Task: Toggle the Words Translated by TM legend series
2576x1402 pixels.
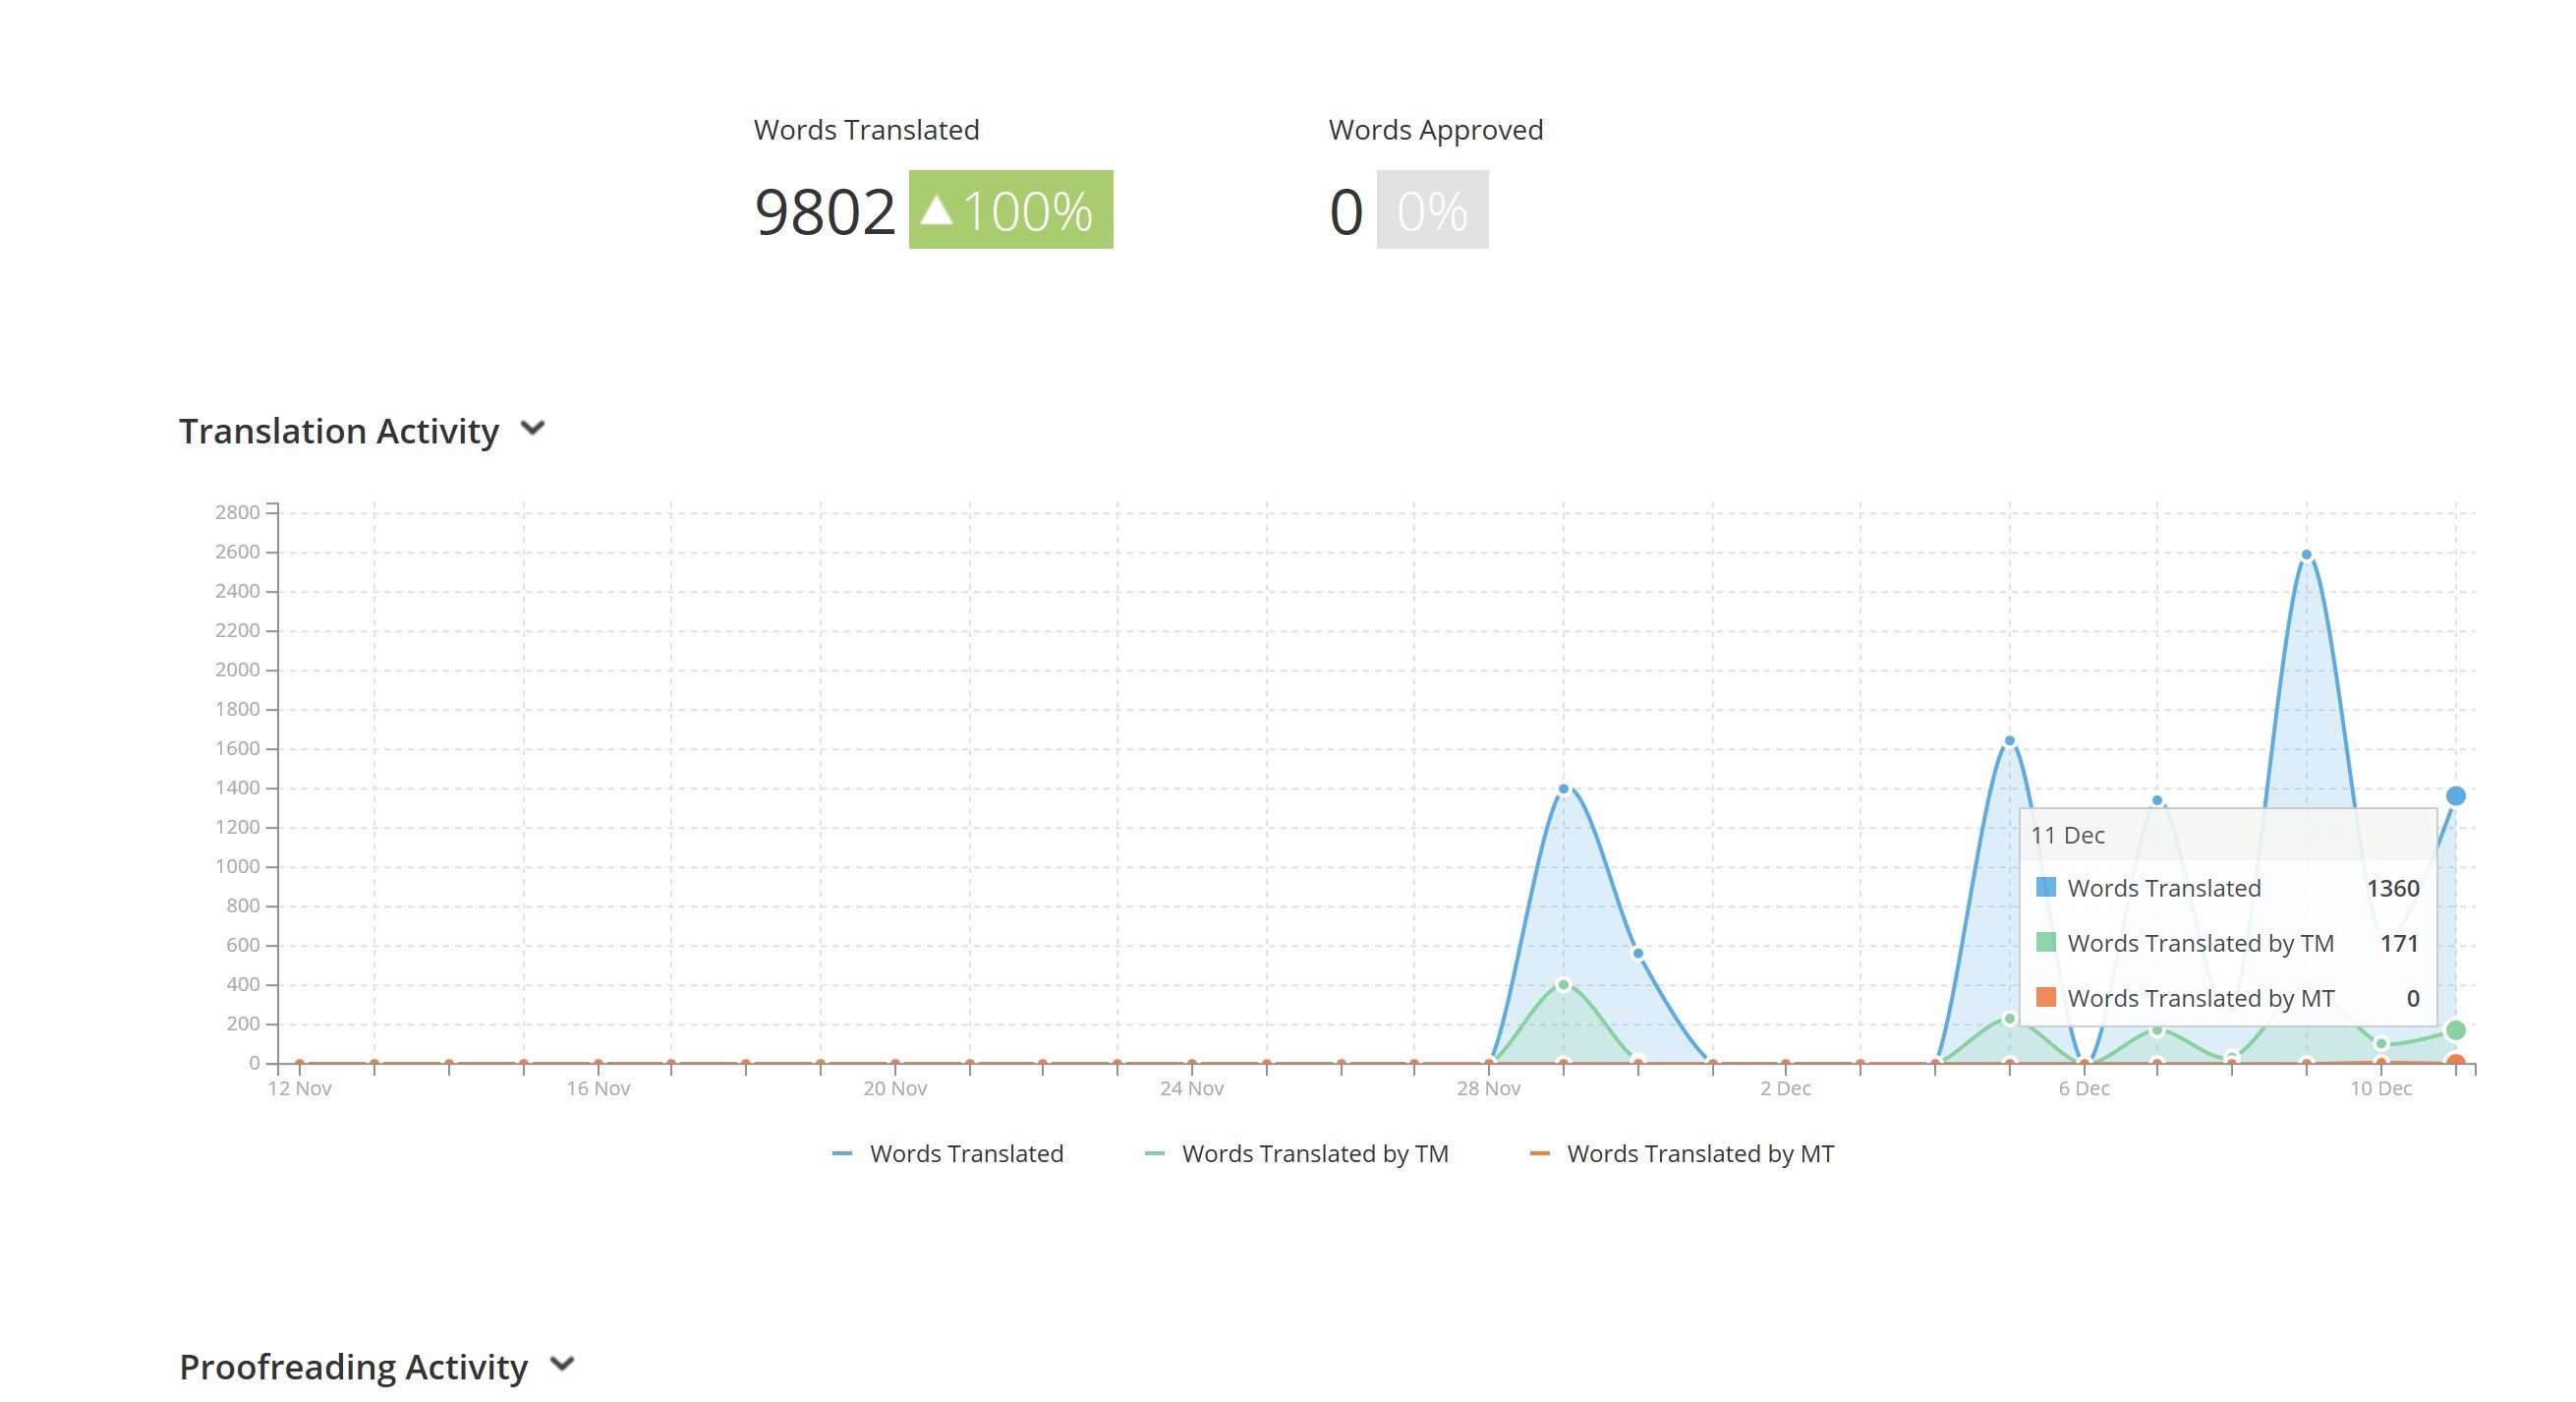Action: tap(1296, 1153)
